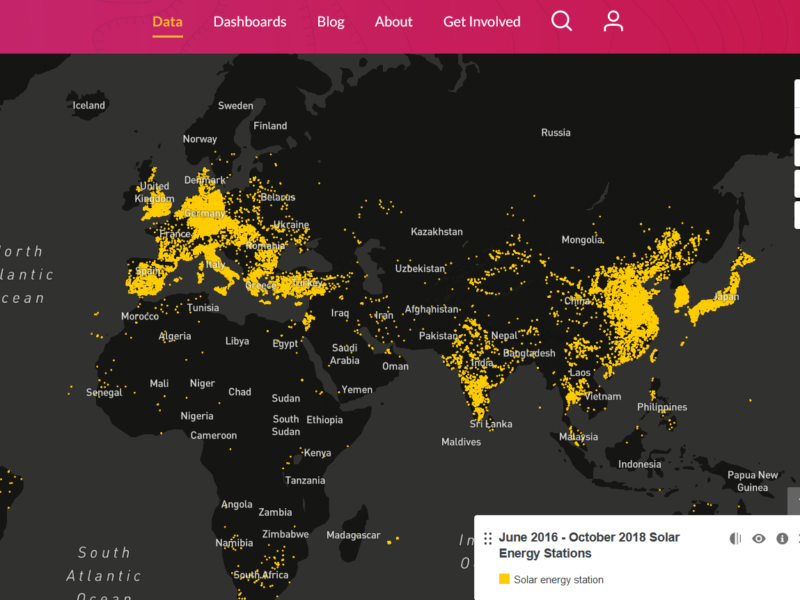Toggle Solar Energy Stations layer visibility
This screenshot has height=600, width=800.
(759, 538)
